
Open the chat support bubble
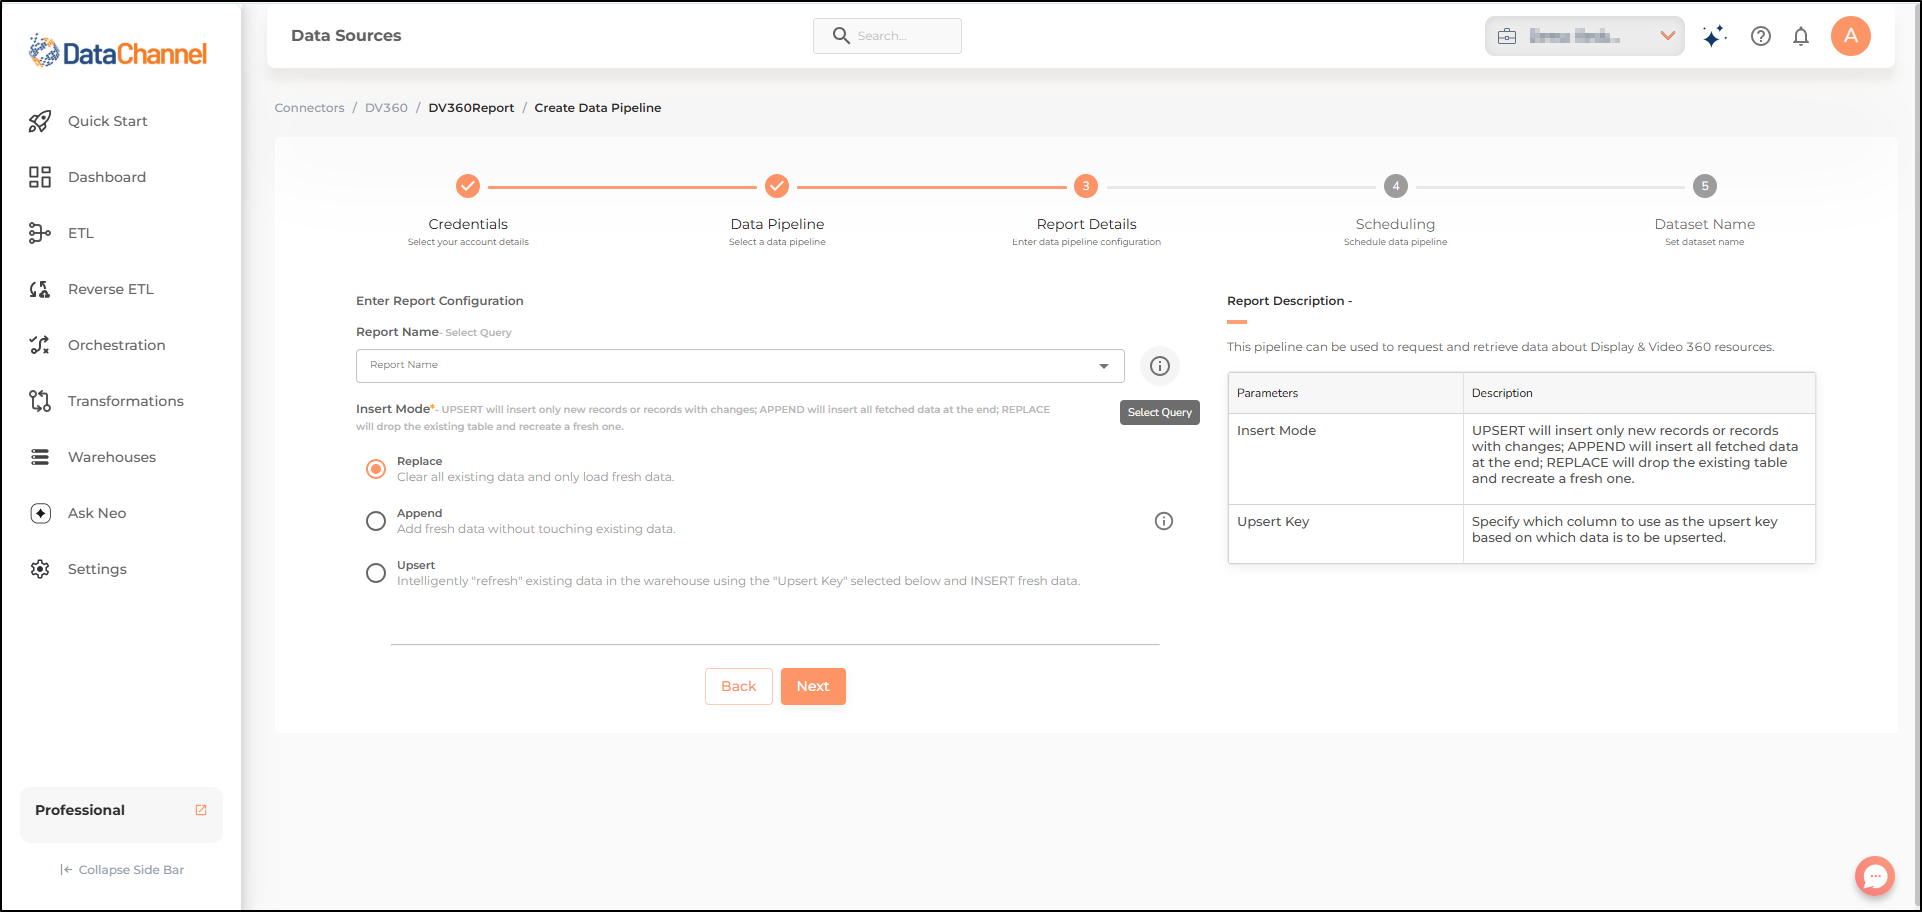click(1875, 876)
